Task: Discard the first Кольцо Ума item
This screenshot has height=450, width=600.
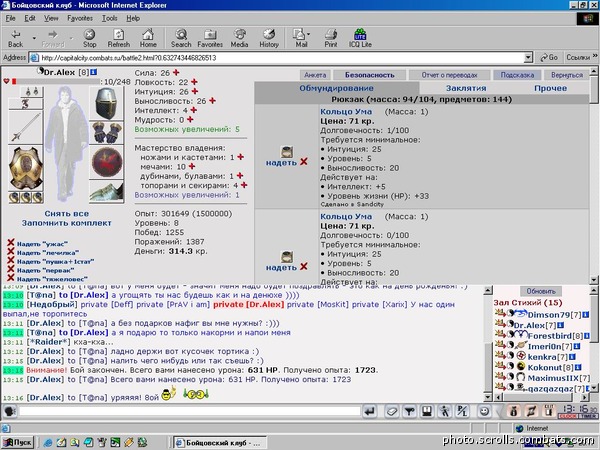Action: (304, 162)
